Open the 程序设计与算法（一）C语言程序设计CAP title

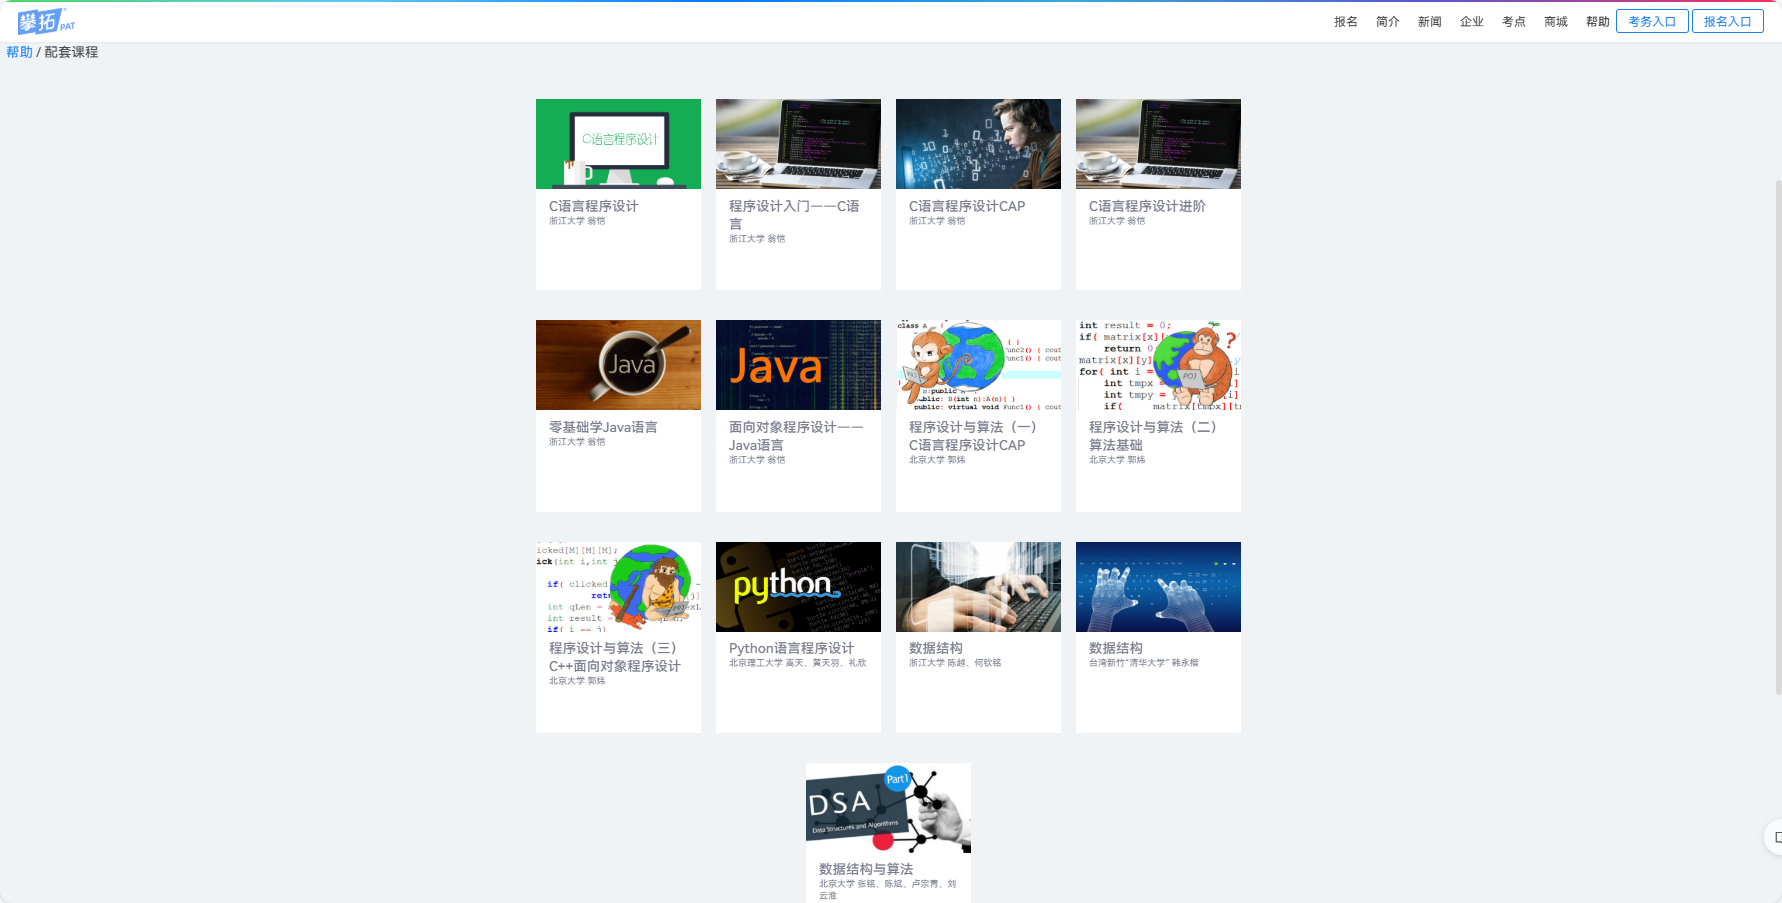[x=972, y=436]
